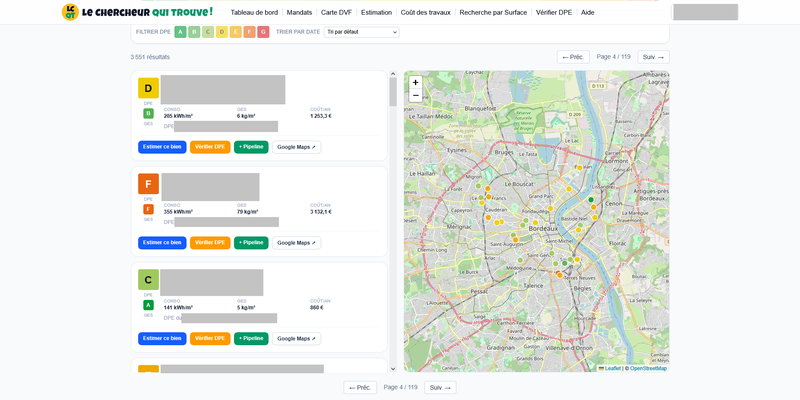
Task: Add the F listing to Pipeline
Action: [x=251, y=243]
